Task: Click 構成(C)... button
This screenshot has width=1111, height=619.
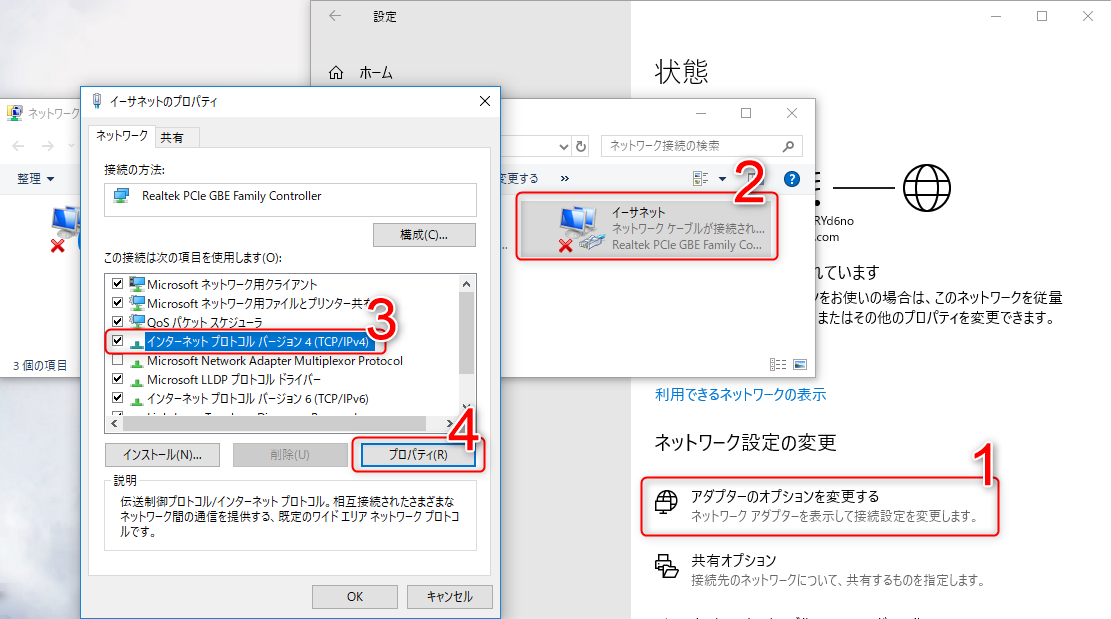Action: [424, 235]
